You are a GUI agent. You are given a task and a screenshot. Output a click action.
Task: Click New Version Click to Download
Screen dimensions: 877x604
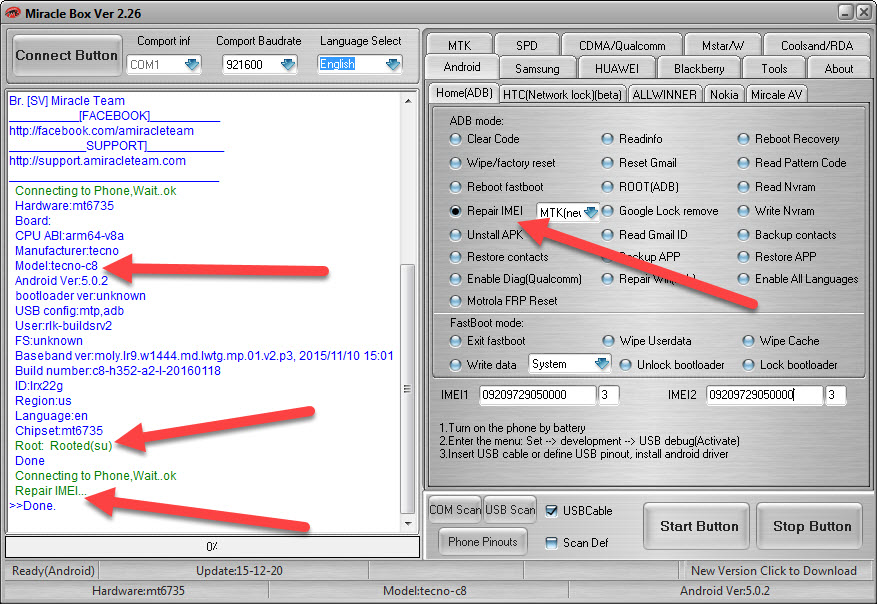pyautogui.click(x=774, y=570)
